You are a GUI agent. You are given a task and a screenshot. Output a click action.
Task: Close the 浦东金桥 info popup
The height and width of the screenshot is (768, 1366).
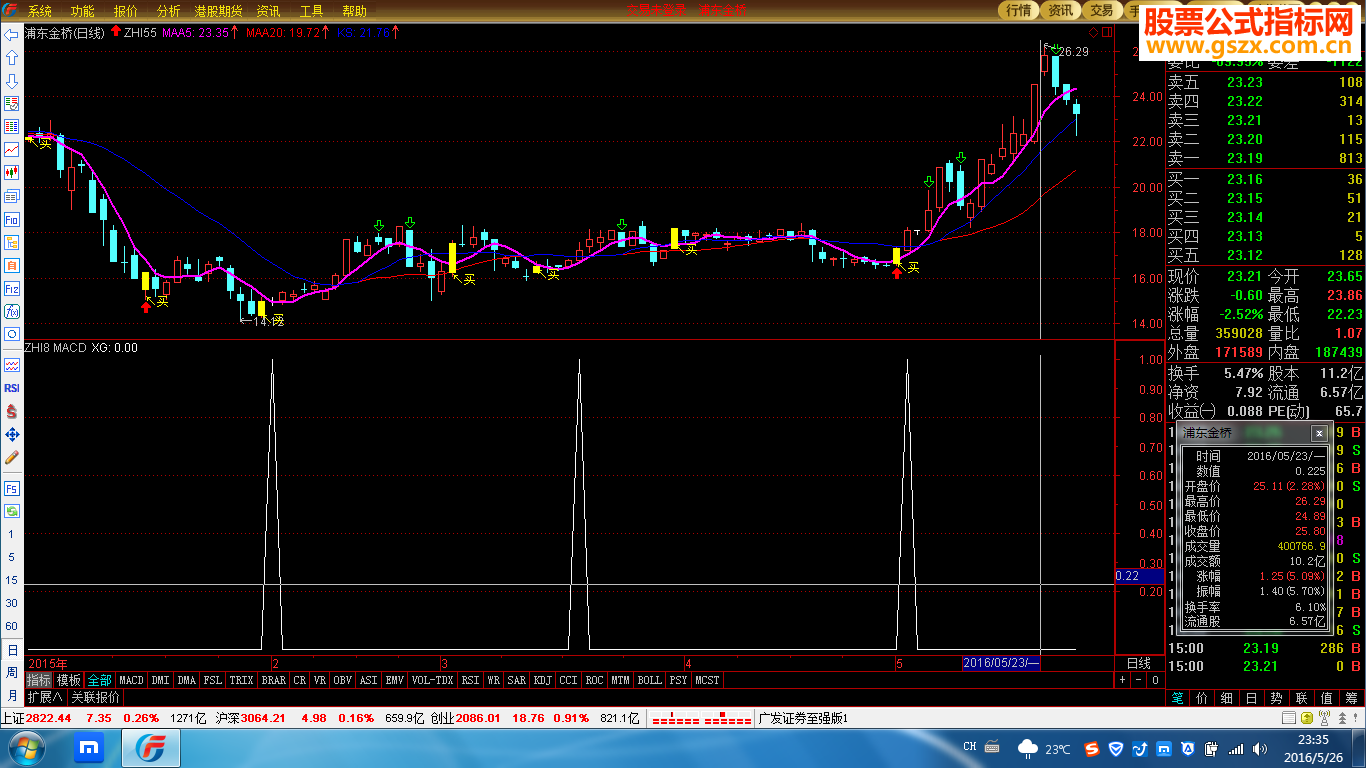coord(1319,433)
